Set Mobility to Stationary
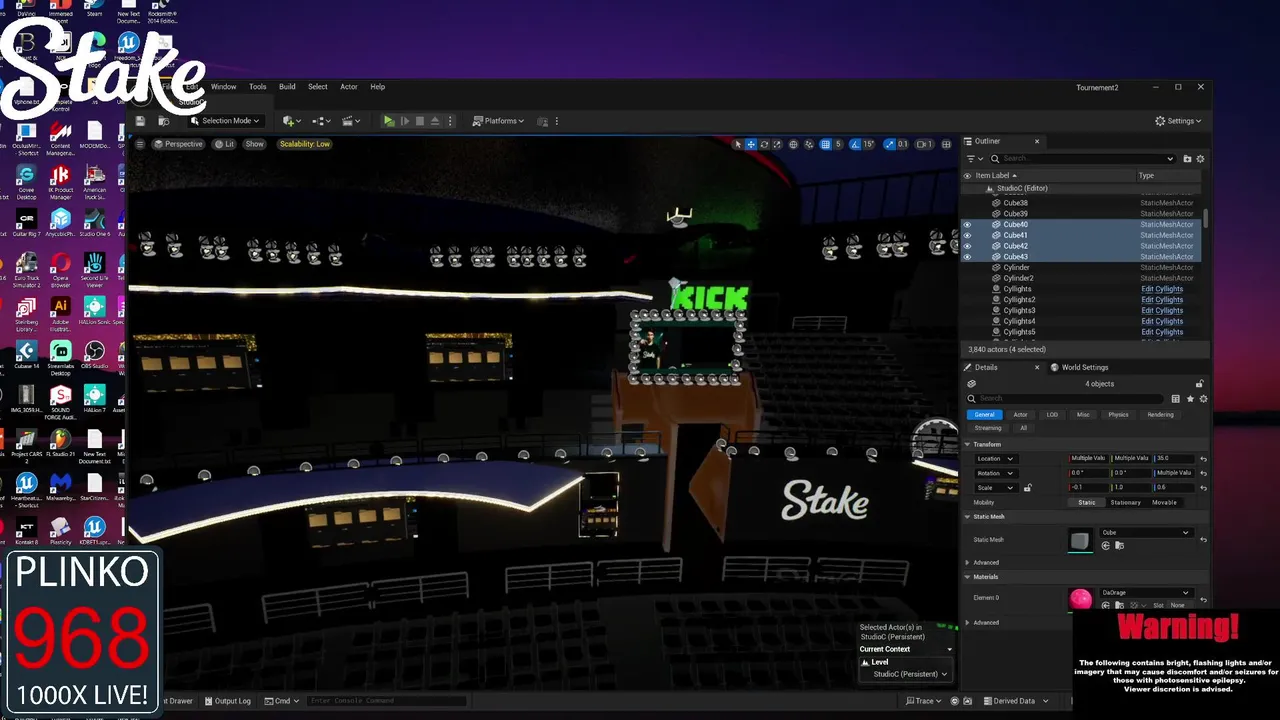Image resolution: width=1280 pixels, height=720 pixels. tap(1125, 502)
